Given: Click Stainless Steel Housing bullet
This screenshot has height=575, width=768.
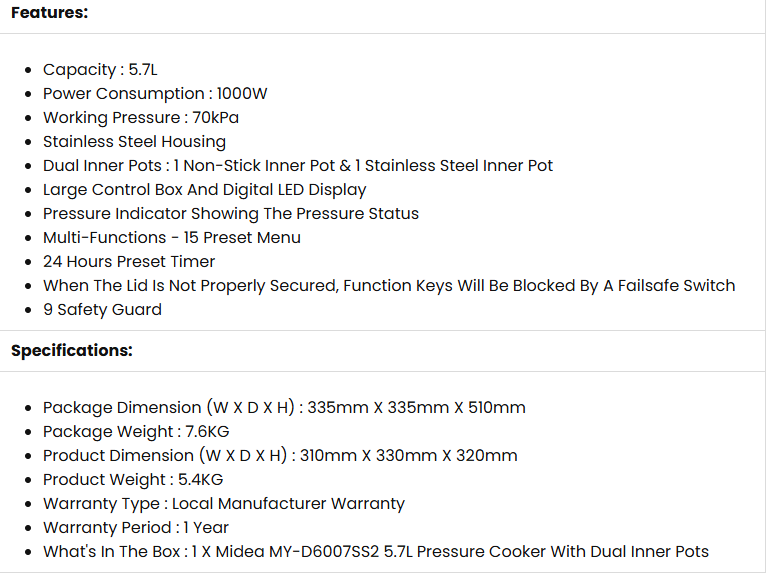Looking at the screenshot, I should tap(134, 142).
